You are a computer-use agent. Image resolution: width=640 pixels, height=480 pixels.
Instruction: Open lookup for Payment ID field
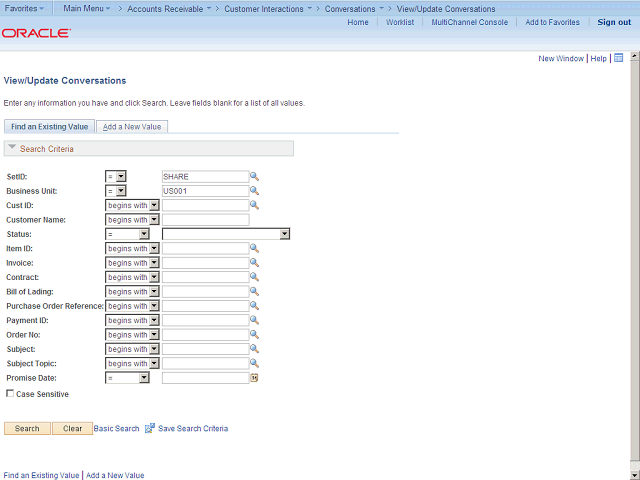(254, 320)
